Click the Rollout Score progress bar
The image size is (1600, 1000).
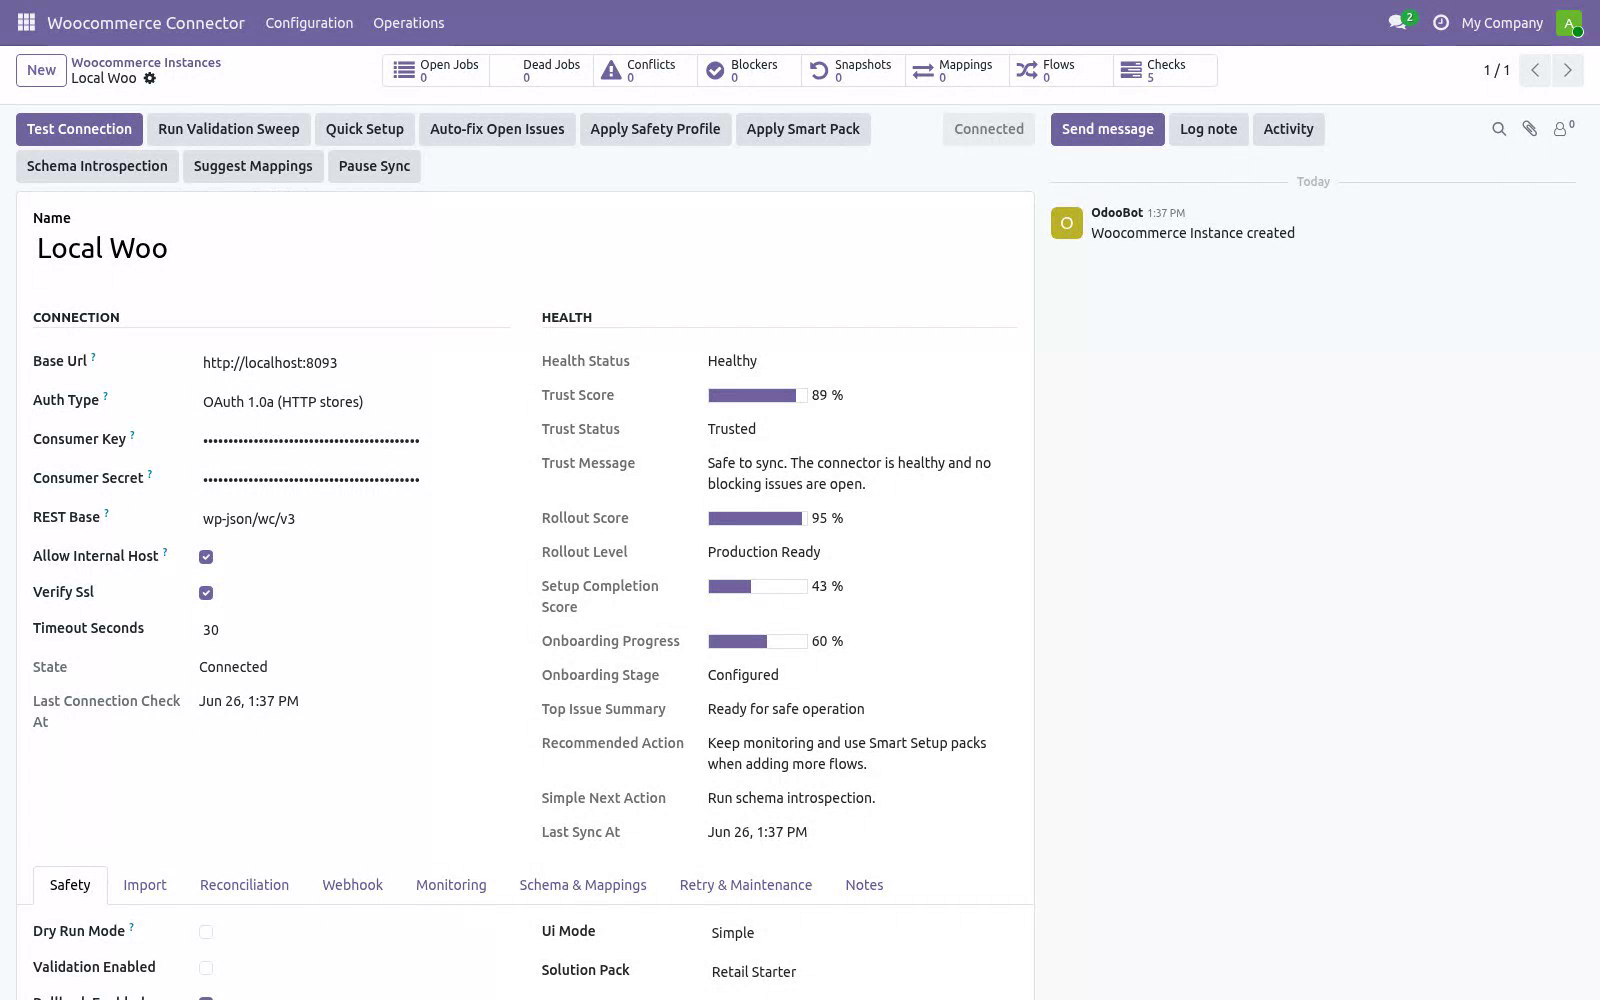click(x=757, y=519)
